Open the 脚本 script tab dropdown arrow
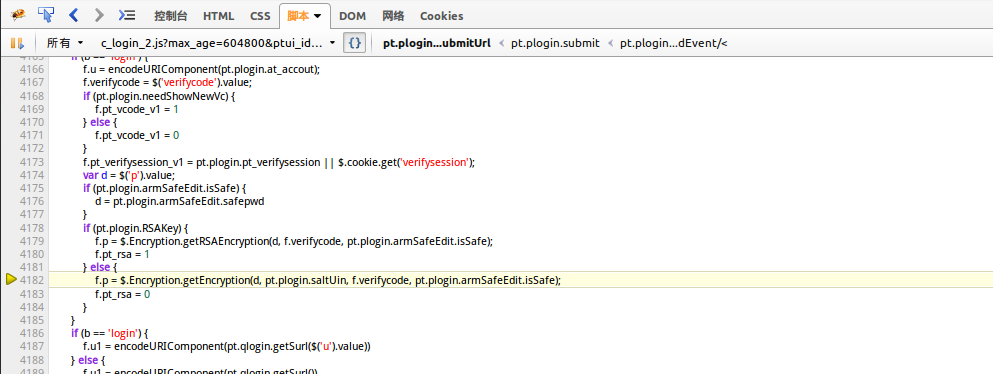The image size is (993, 374). click(317, 16)
